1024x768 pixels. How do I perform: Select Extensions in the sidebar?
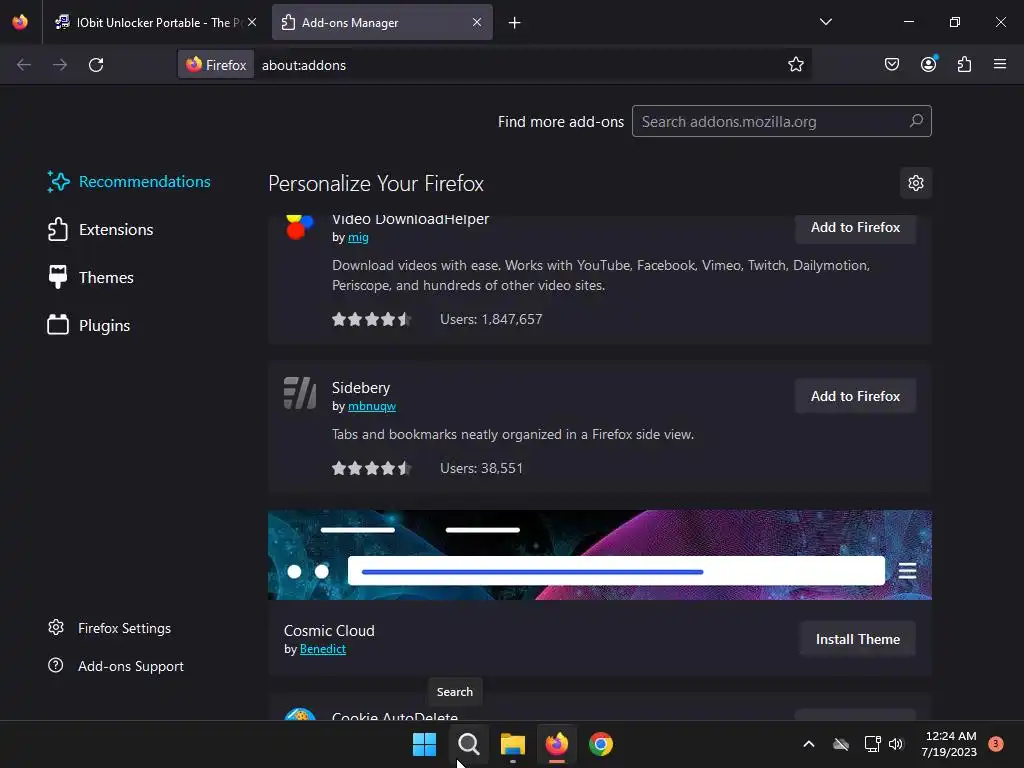tap(100, 230)
